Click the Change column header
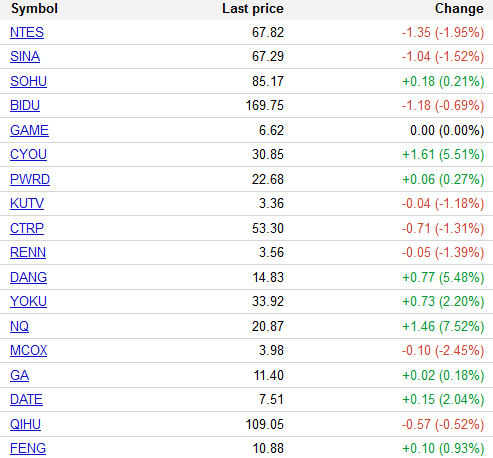 coord(459,9)
